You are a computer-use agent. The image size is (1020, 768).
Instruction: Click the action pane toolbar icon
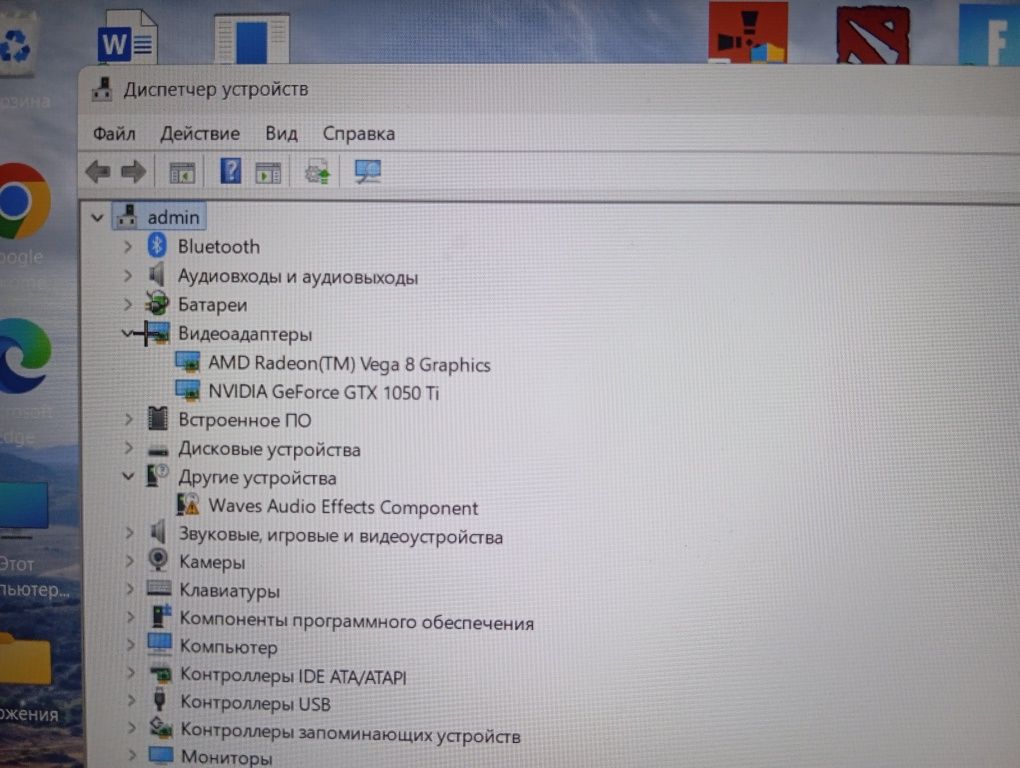pyautogui.click(x=268, y=173)
